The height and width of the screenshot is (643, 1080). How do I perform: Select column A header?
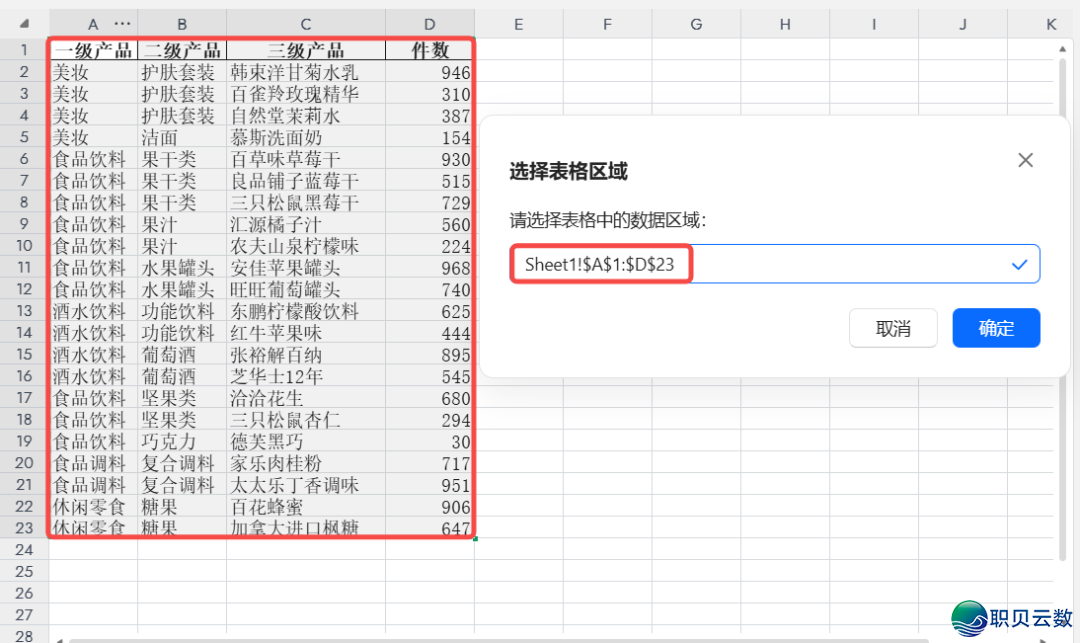pyautogui.click(x=93, y=24)
